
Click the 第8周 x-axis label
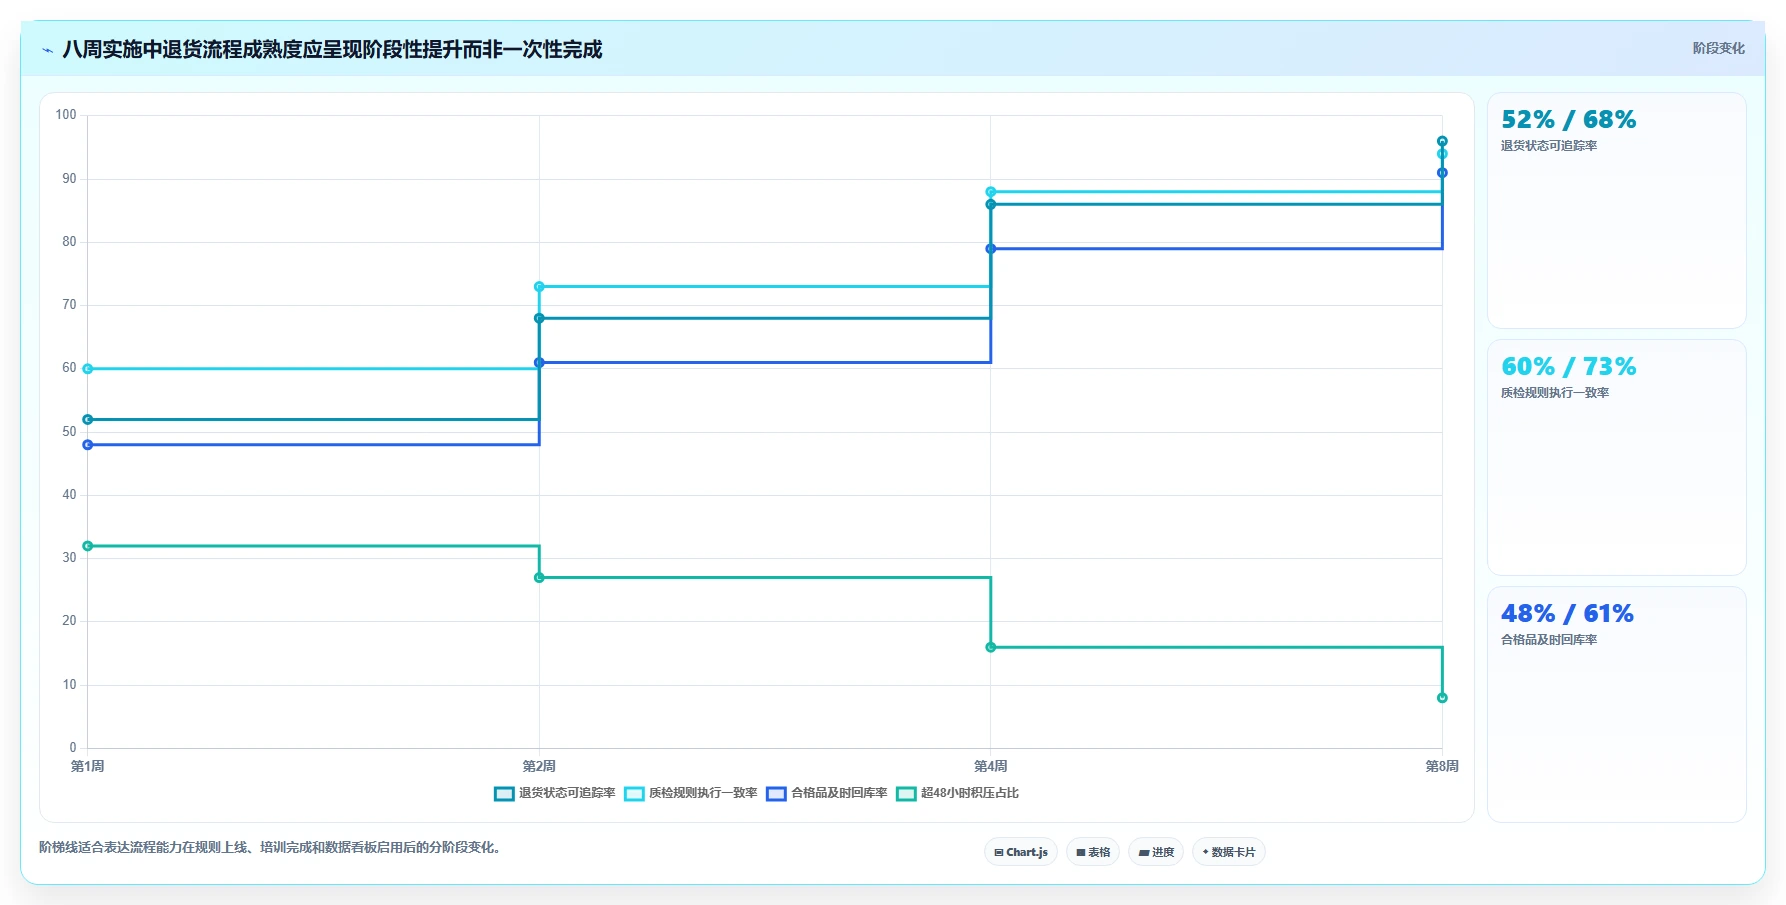pos(1442,767)
